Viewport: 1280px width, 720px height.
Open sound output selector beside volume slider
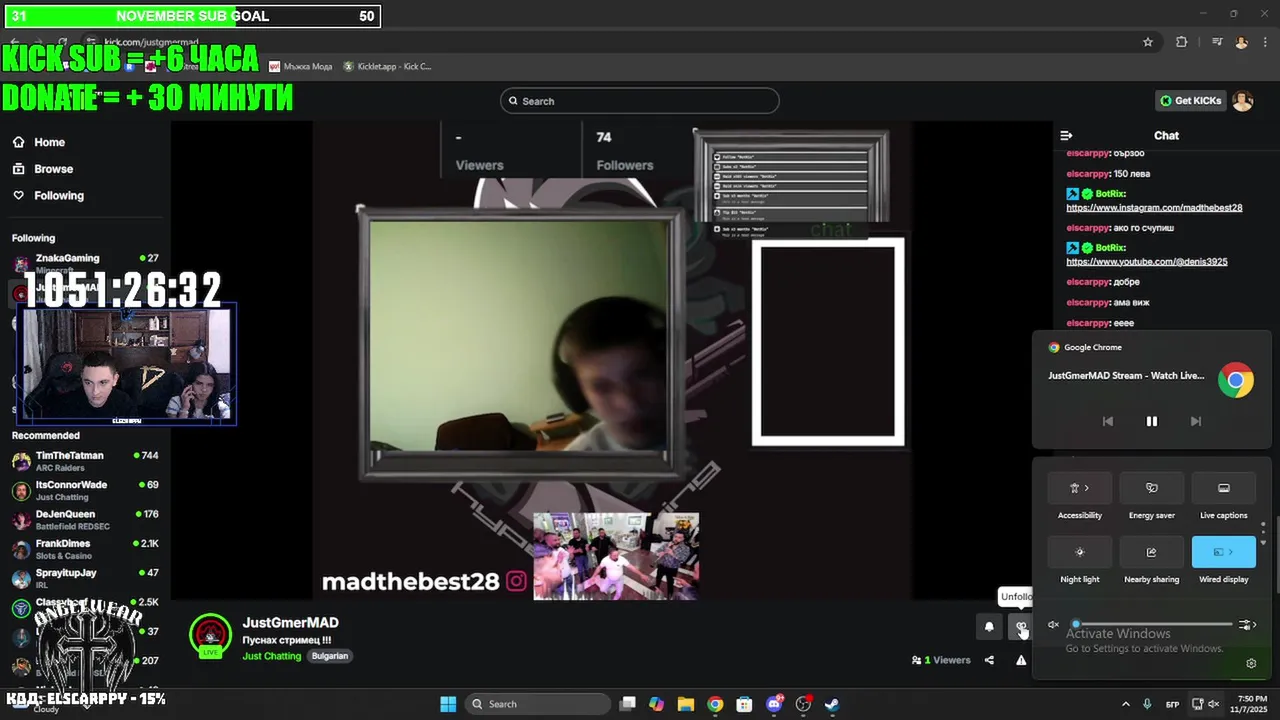pos(1247,625)
